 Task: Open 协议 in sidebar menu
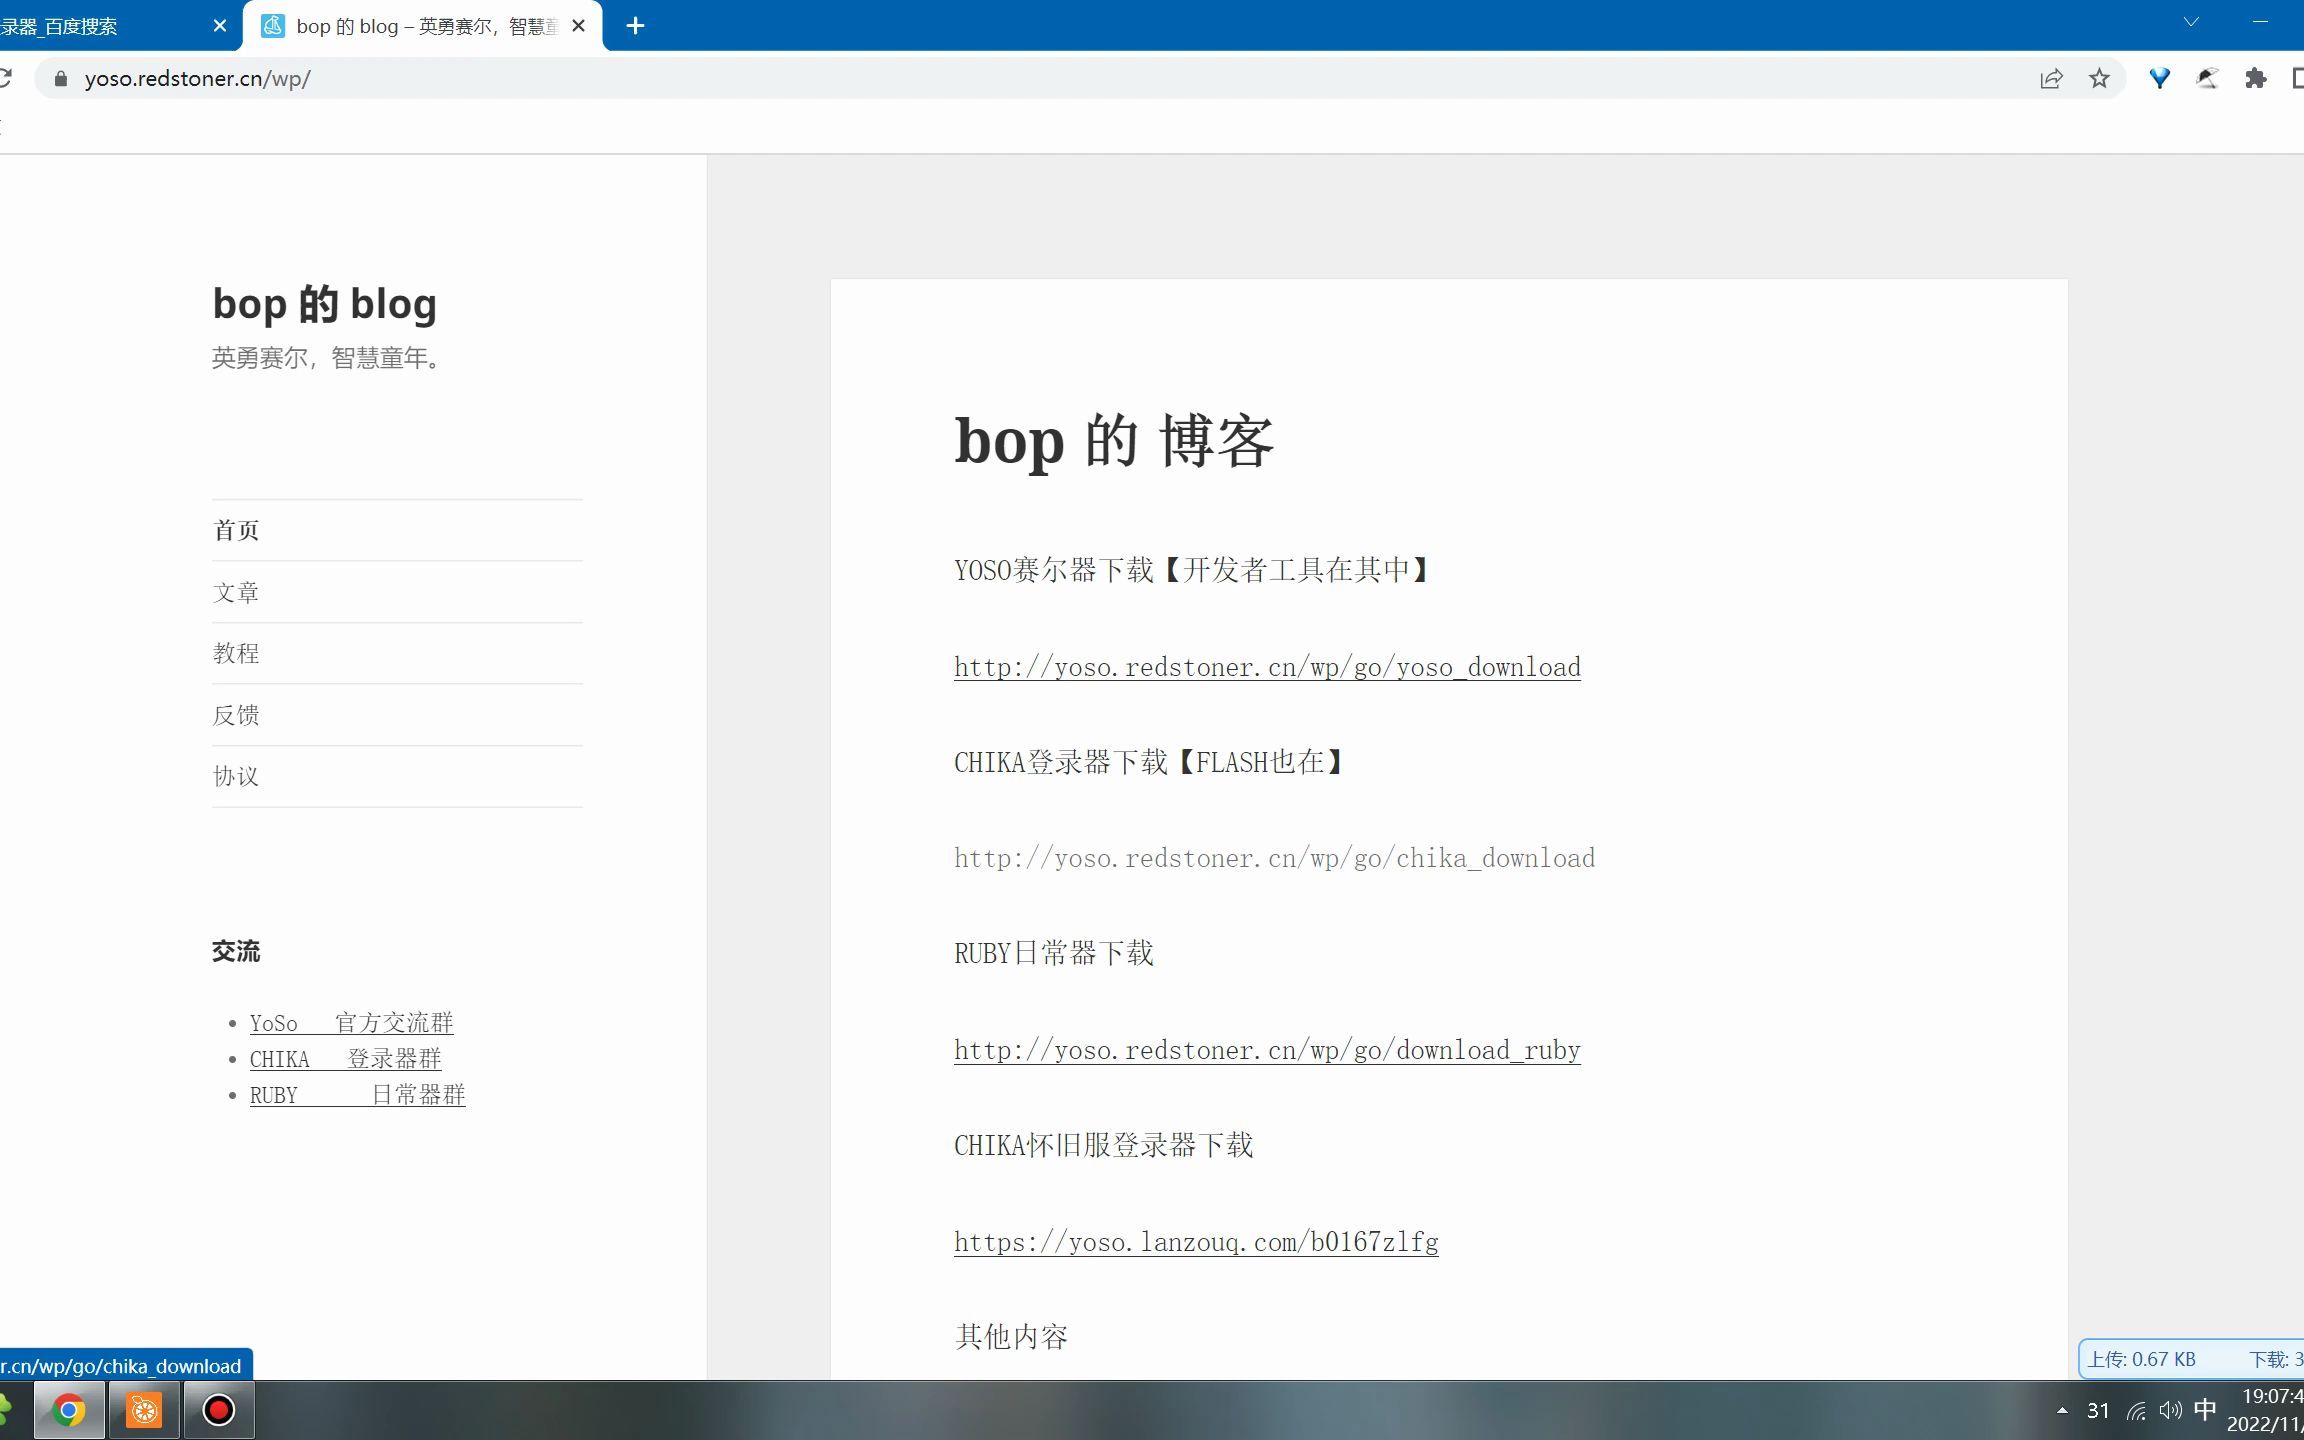(236, 776)
